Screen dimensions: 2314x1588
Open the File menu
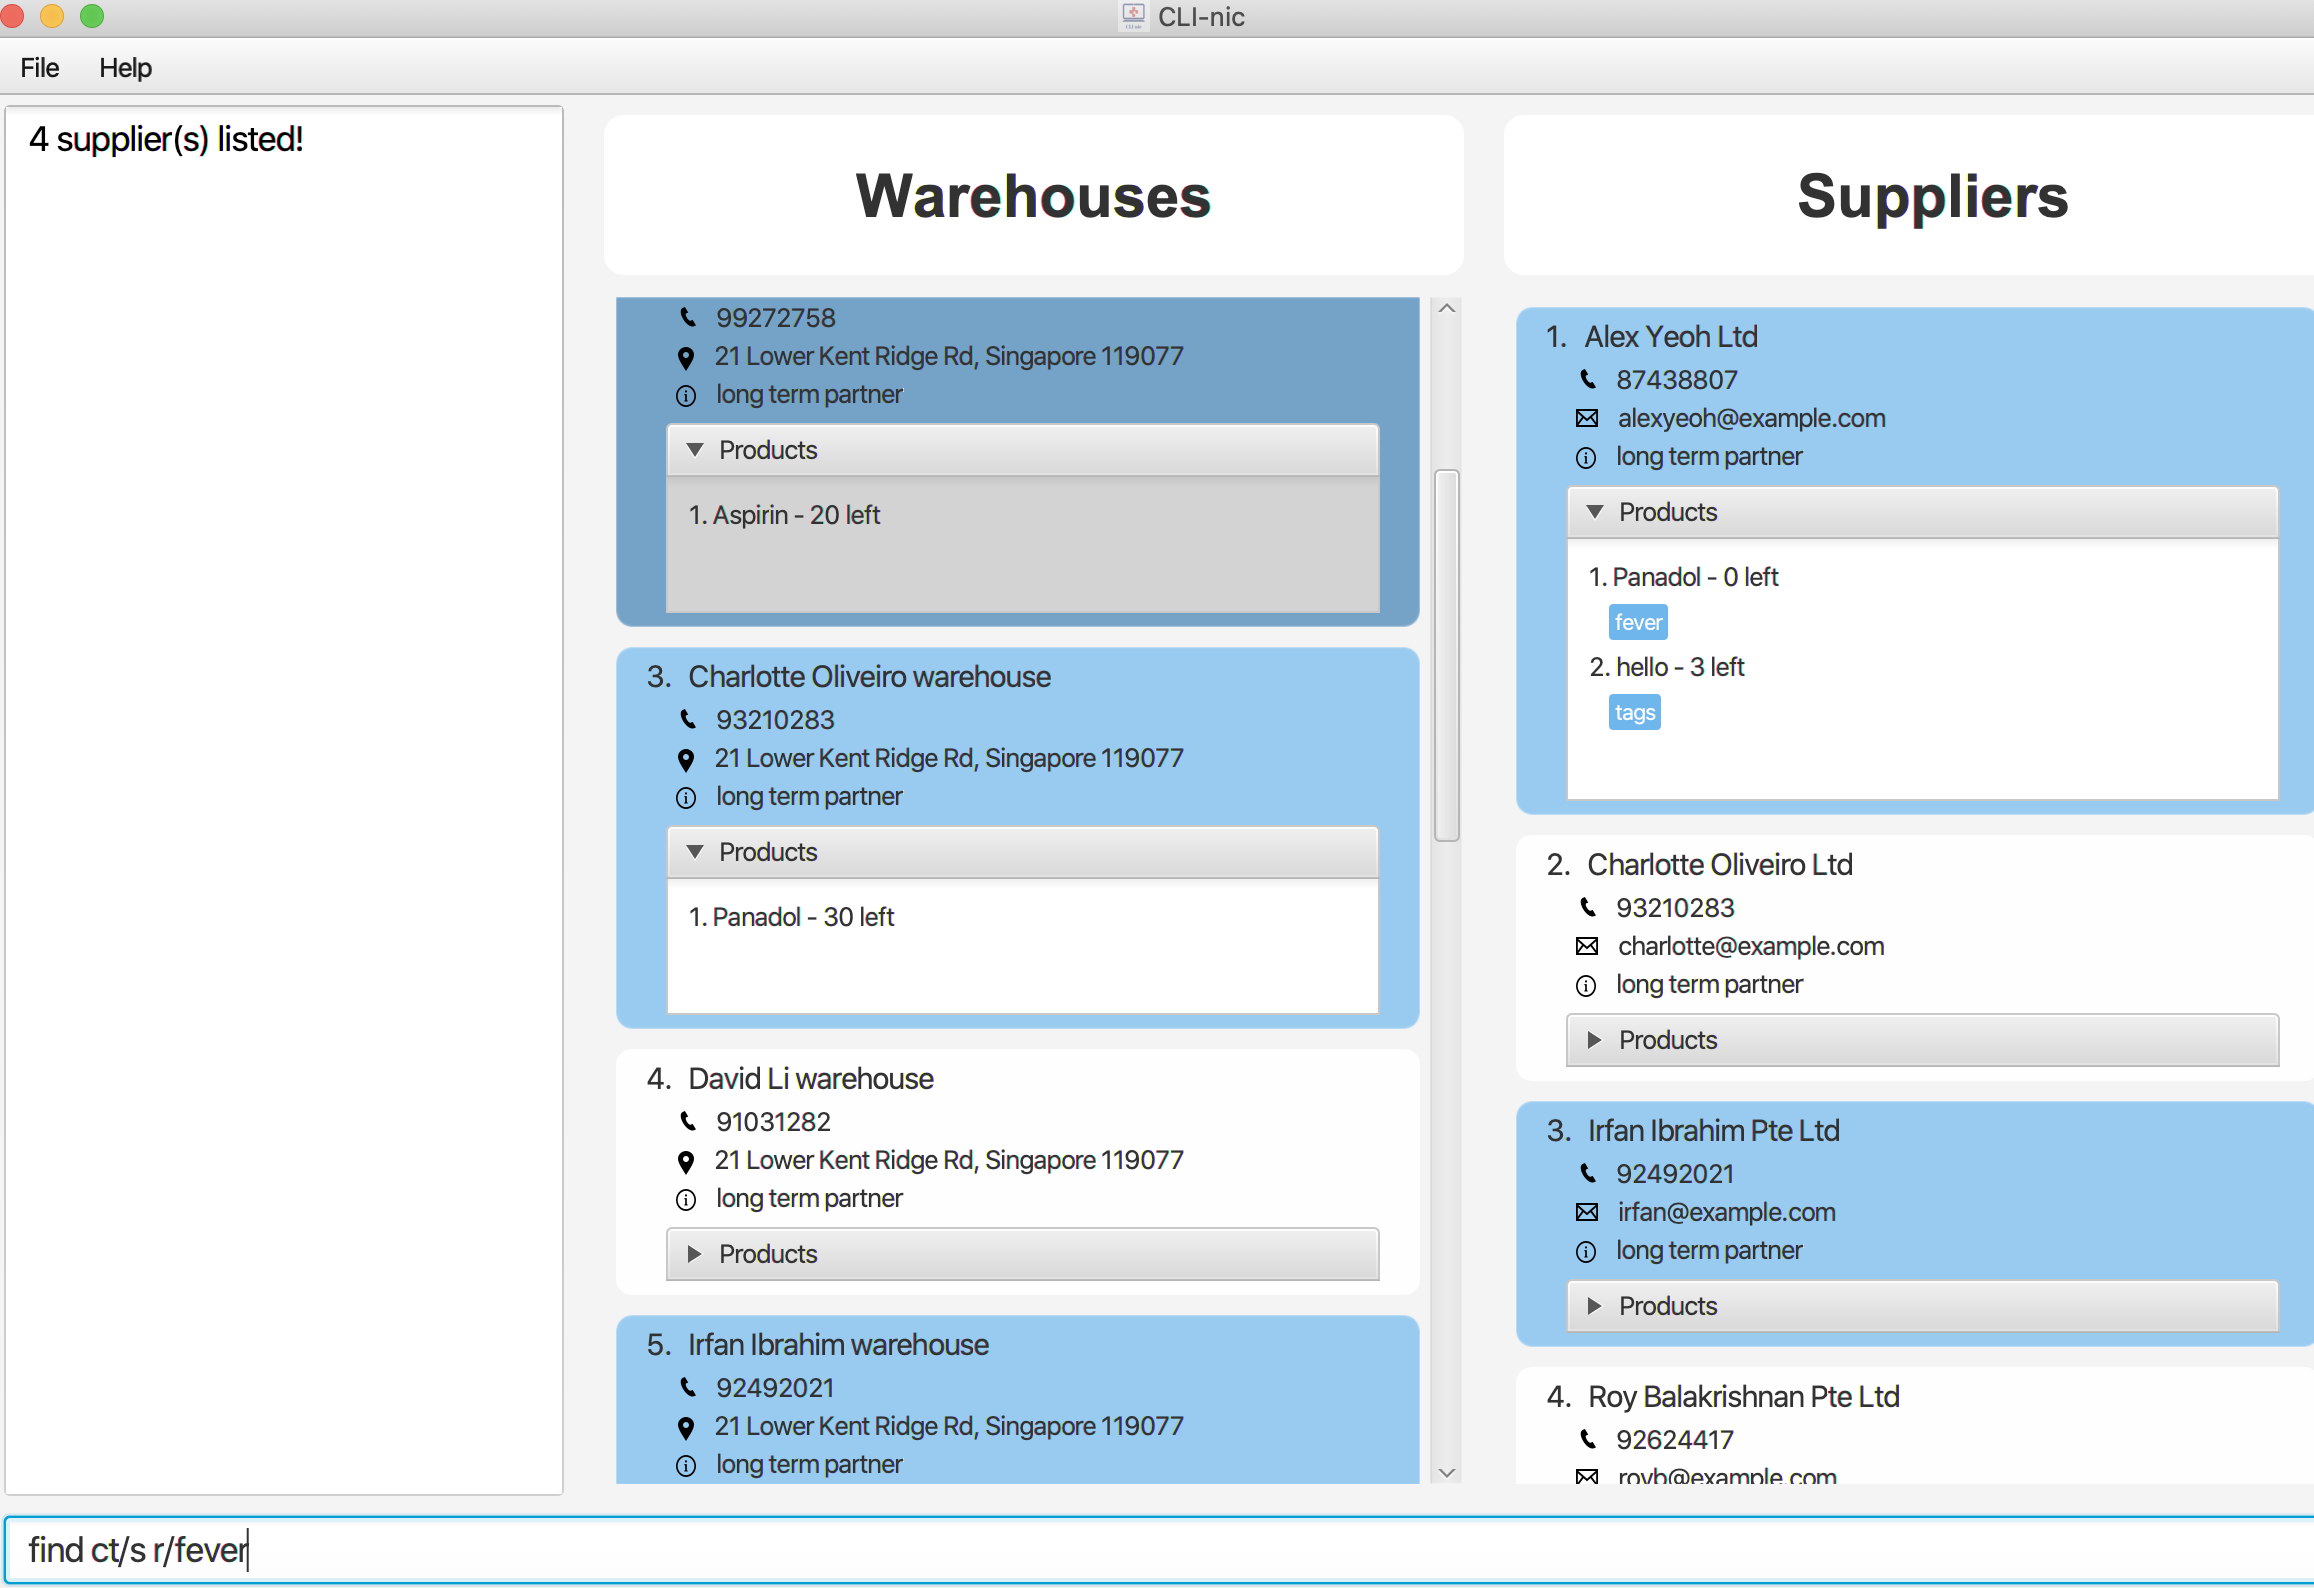40,68
